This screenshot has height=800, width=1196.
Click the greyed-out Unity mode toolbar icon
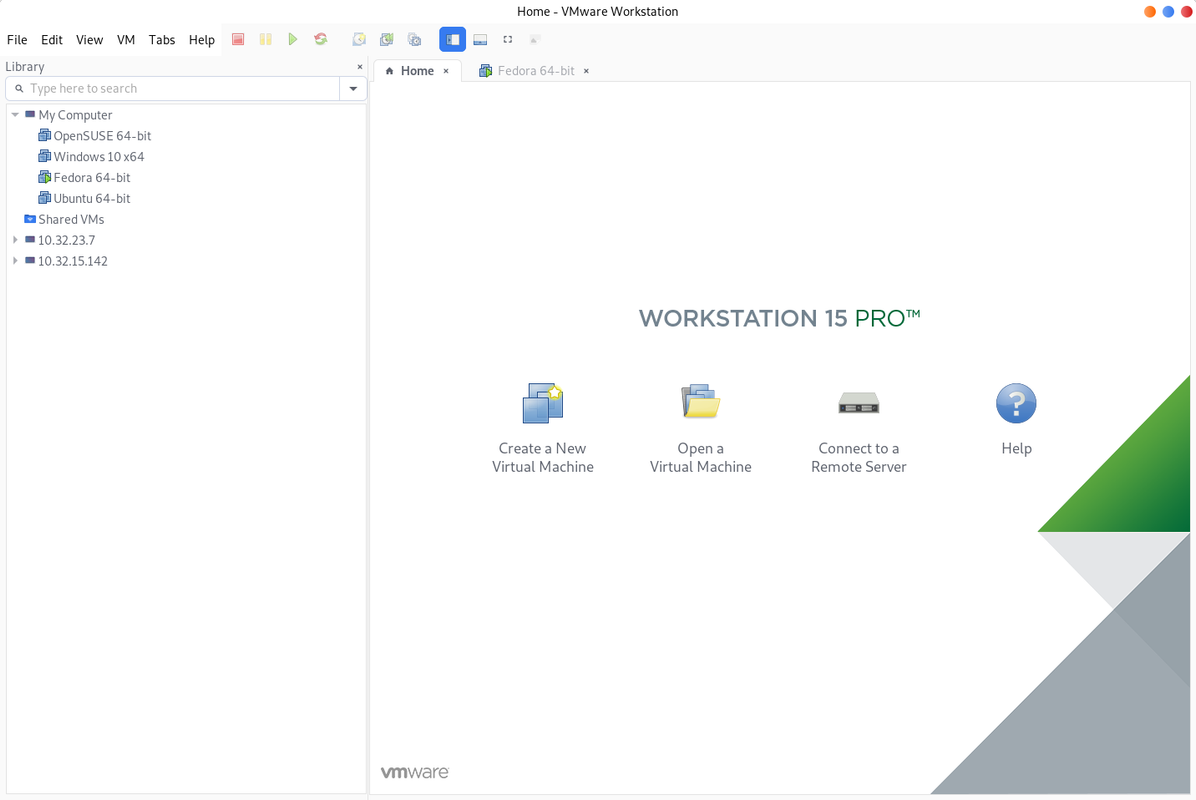point(535,39)
